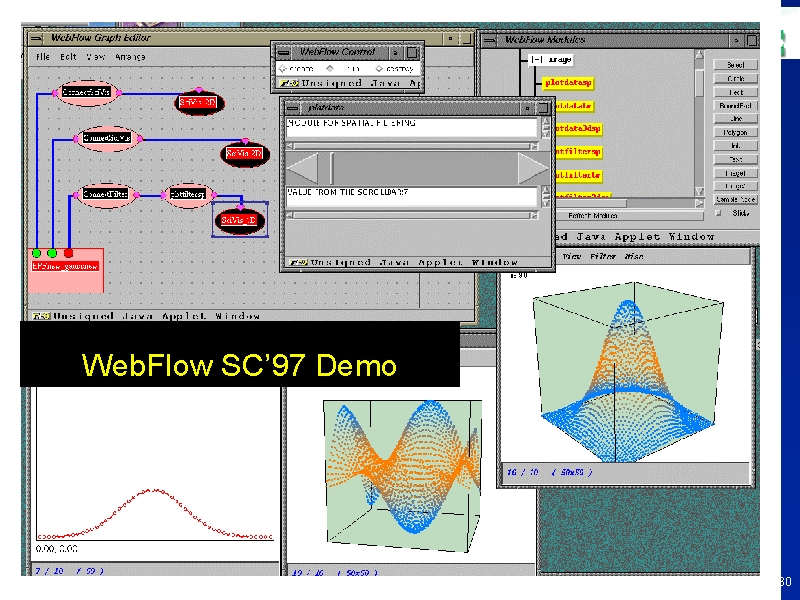Click the Polygon button in WebFlow Modules

tap(735, 133)
